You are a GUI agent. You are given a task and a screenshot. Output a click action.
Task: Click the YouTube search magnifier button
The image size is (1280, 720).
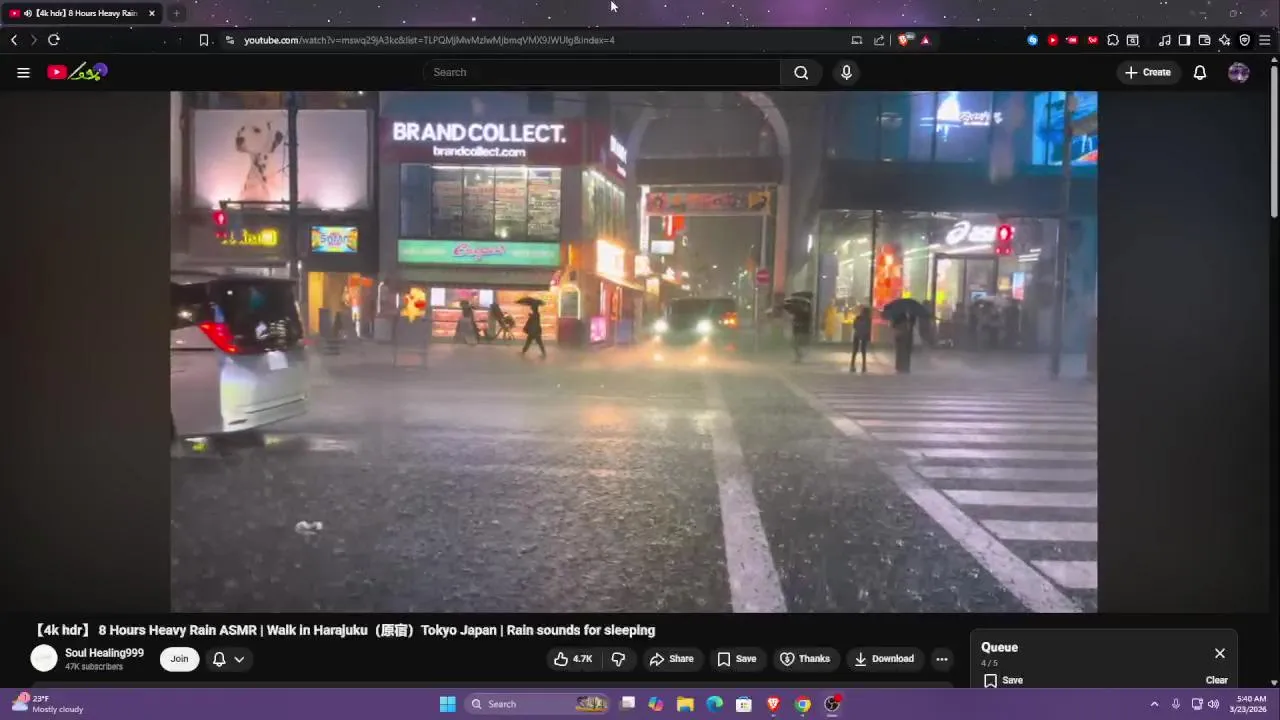coord(801,72)
